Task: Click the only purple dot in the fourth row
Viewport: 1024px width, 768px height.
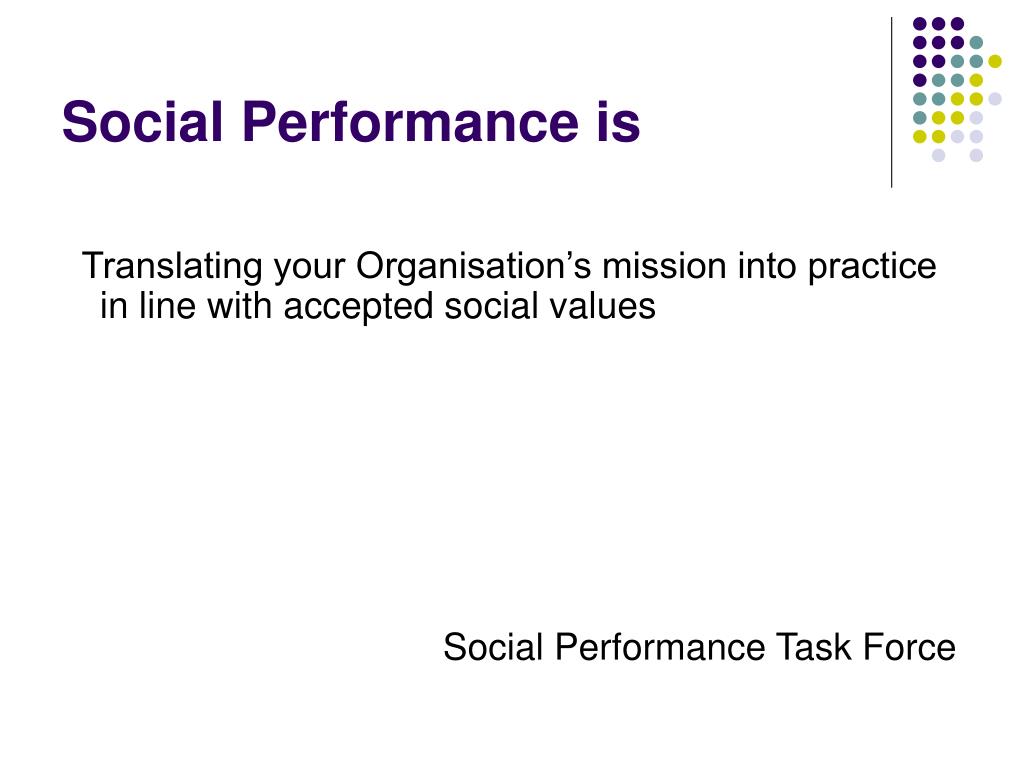Action: 920,80
